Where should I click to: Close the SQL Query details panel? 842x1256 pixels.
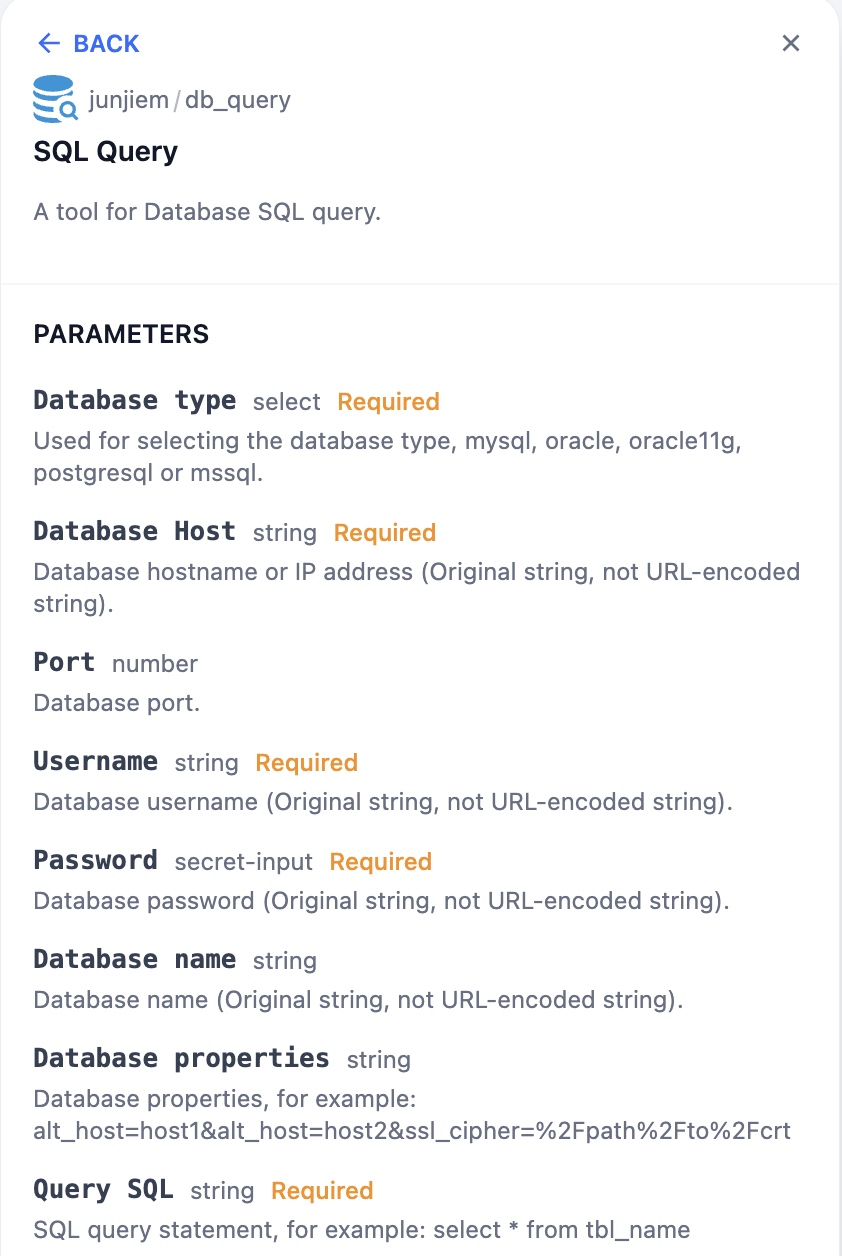[x=791, y=43]
